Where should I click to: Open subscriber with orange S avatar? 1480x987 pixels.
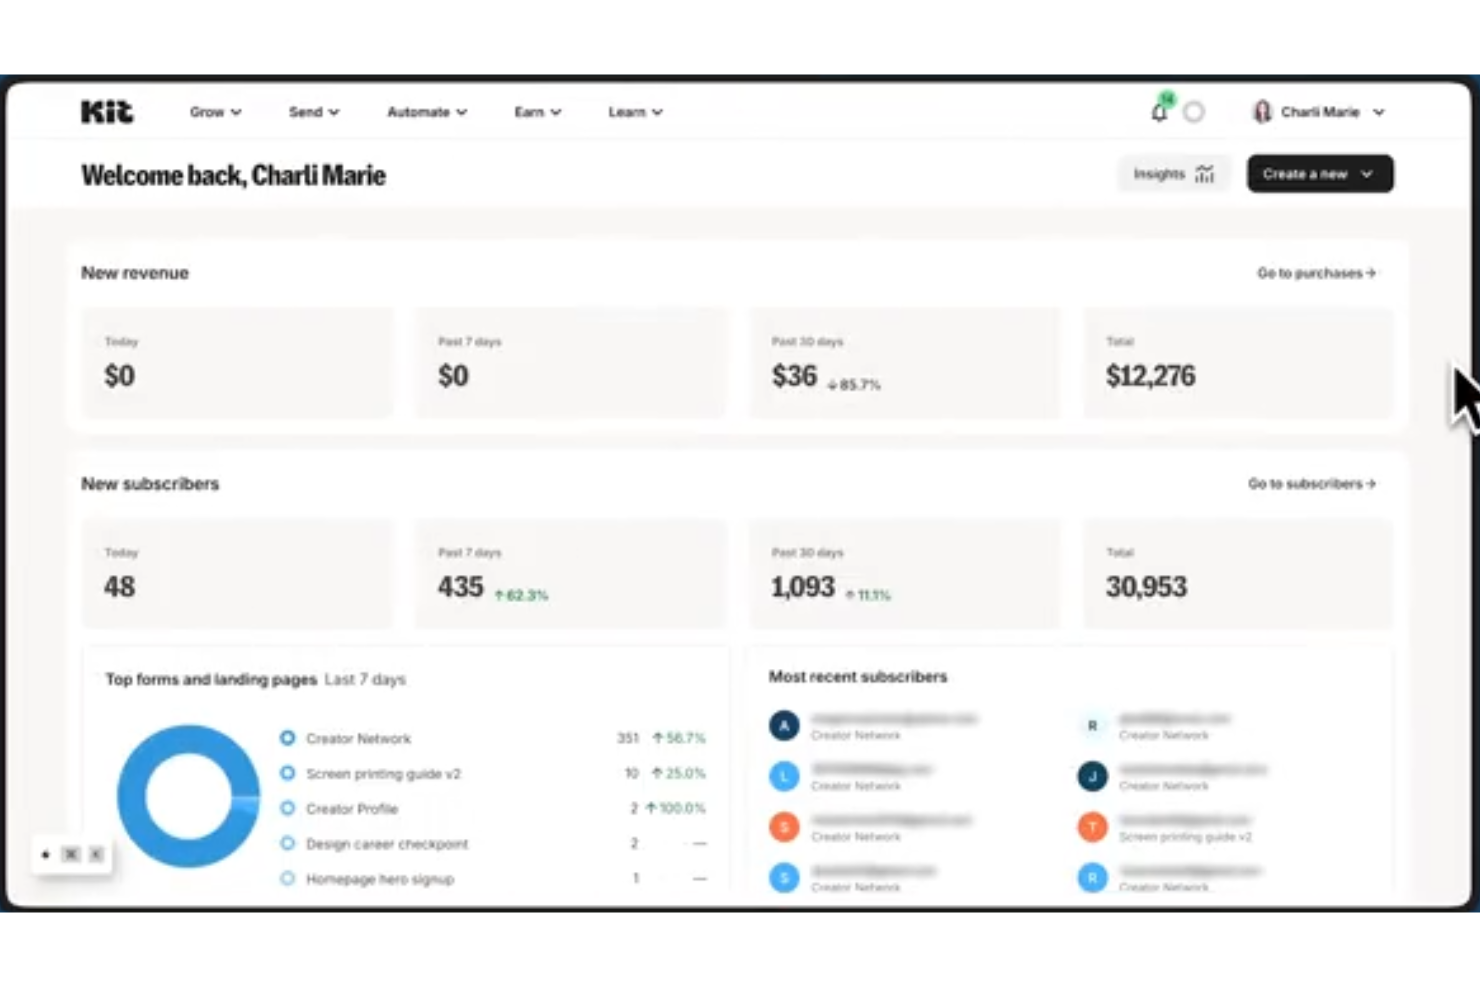coord(784,827)
